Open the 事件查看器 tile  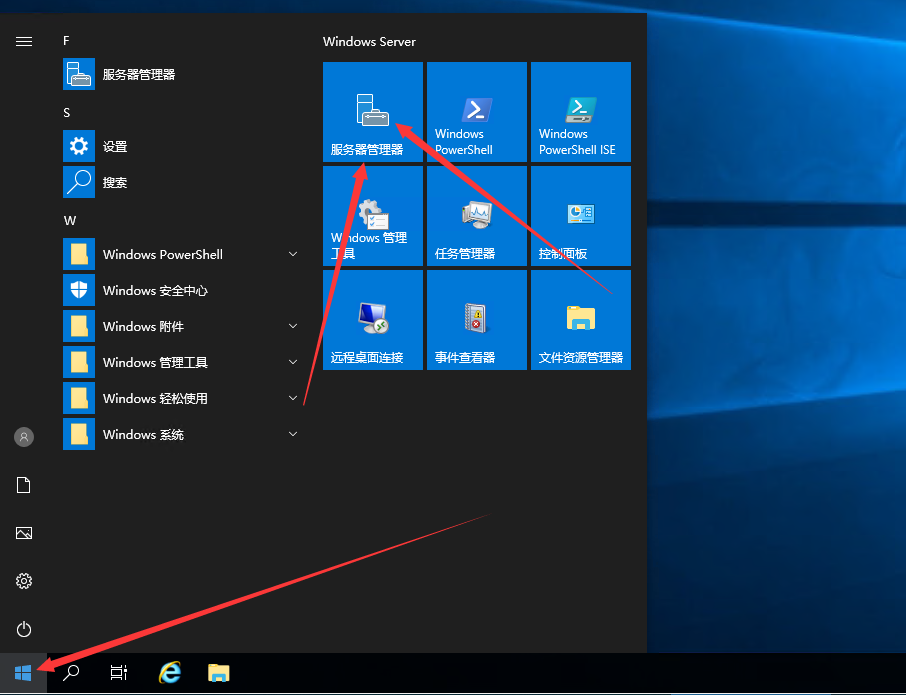coord(476,319)
